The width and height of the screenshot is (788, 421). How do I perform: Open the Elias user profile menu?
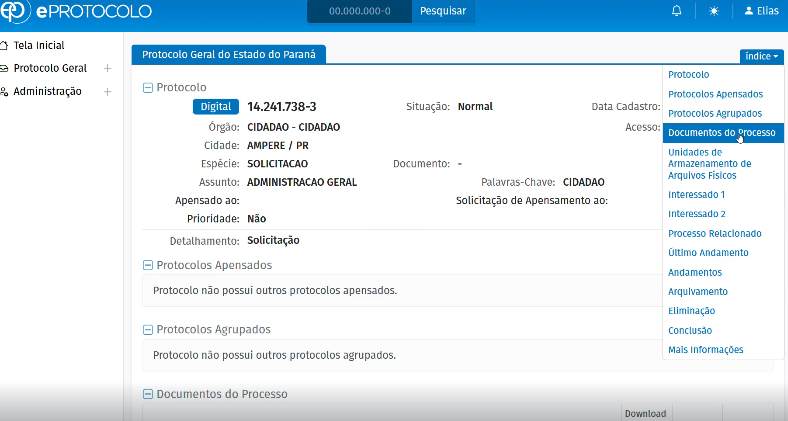(762, 11)
